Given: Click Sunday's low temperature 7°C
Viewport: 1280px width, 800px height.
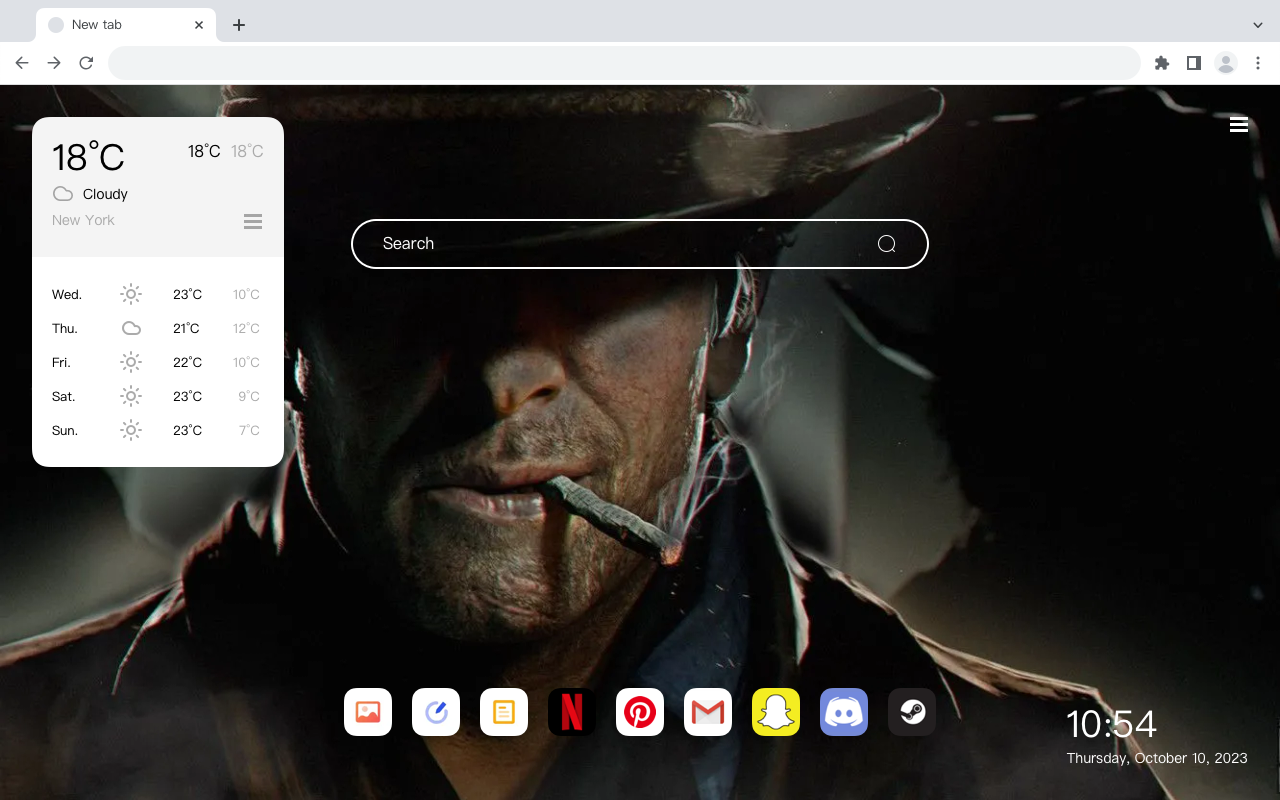Looking at the screenshot, I should tap(249, 431).
